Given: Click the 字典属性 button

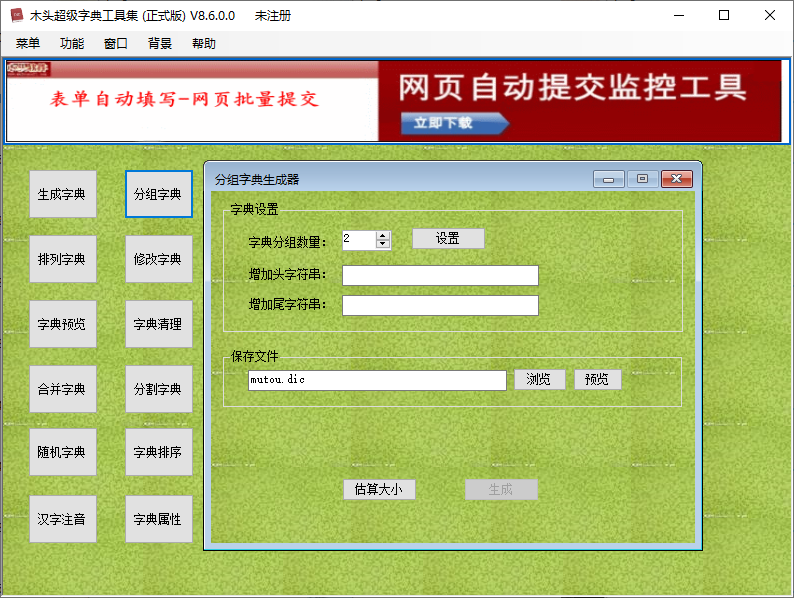Looking at the screenshot, I should (158, 519).
